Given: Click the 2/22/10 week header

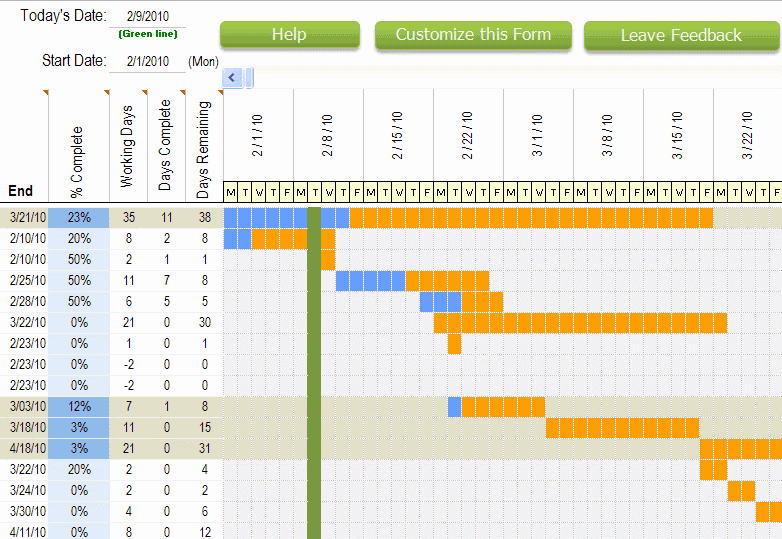Looking at the screenshot, I should [467, 135].
